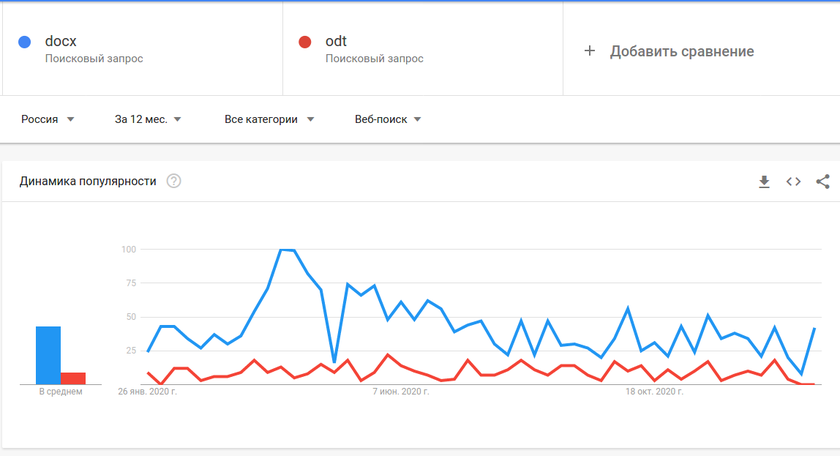Open the Россия region dropdown
The width and height of the screenshot is (840, 456).
pyautogui.click(x=47, y=119)
